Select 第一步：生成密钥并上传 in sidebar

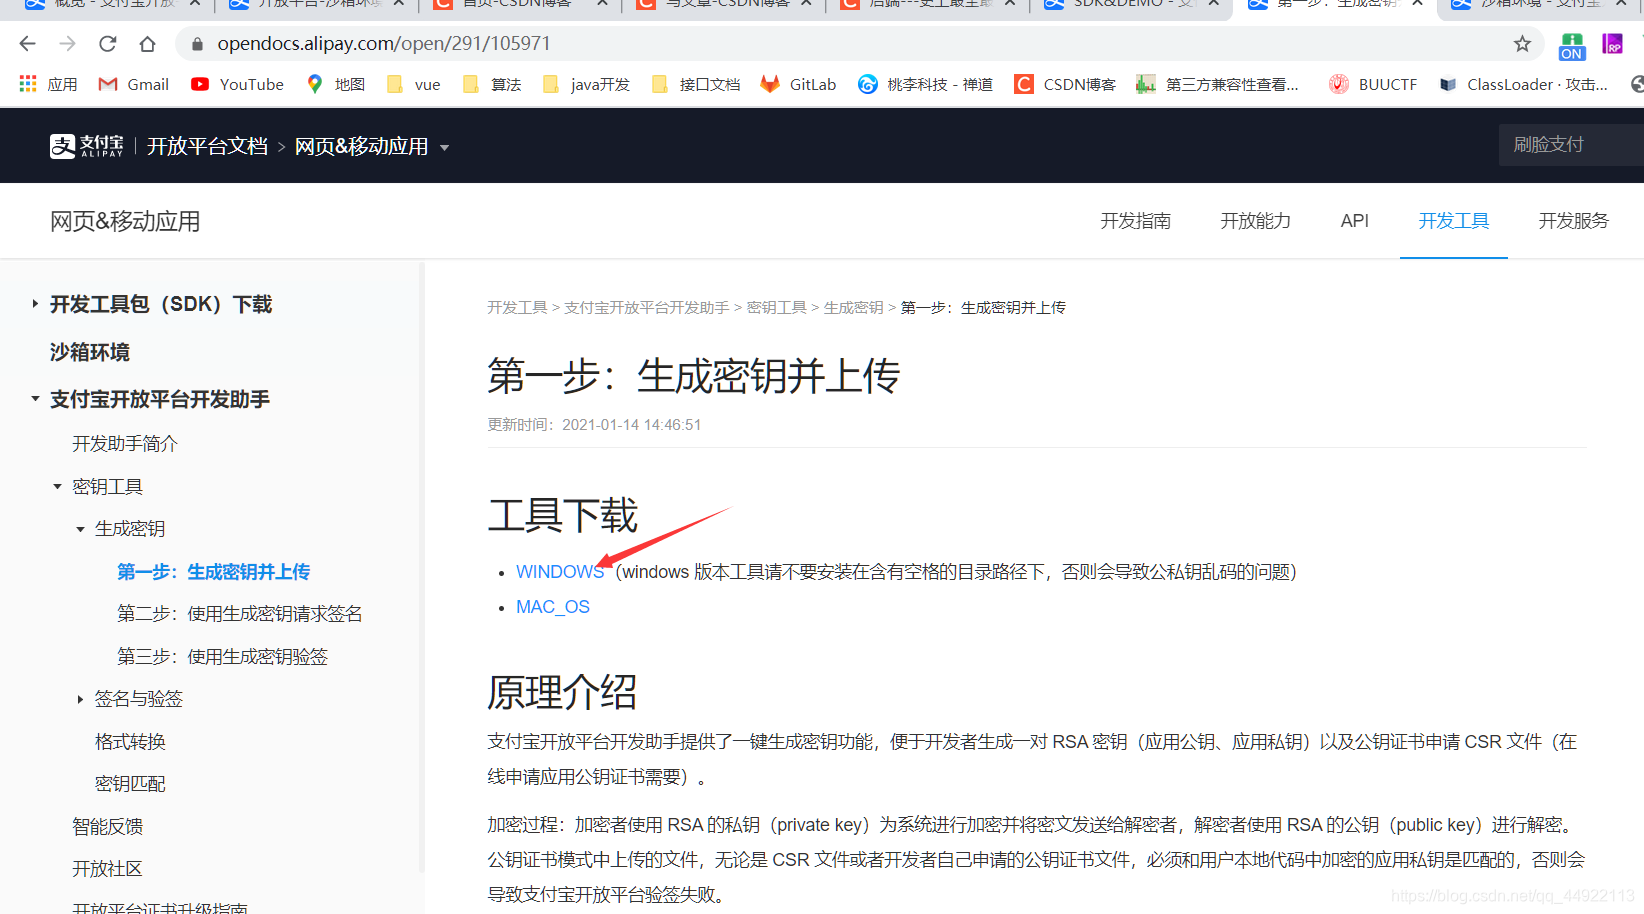213,572
